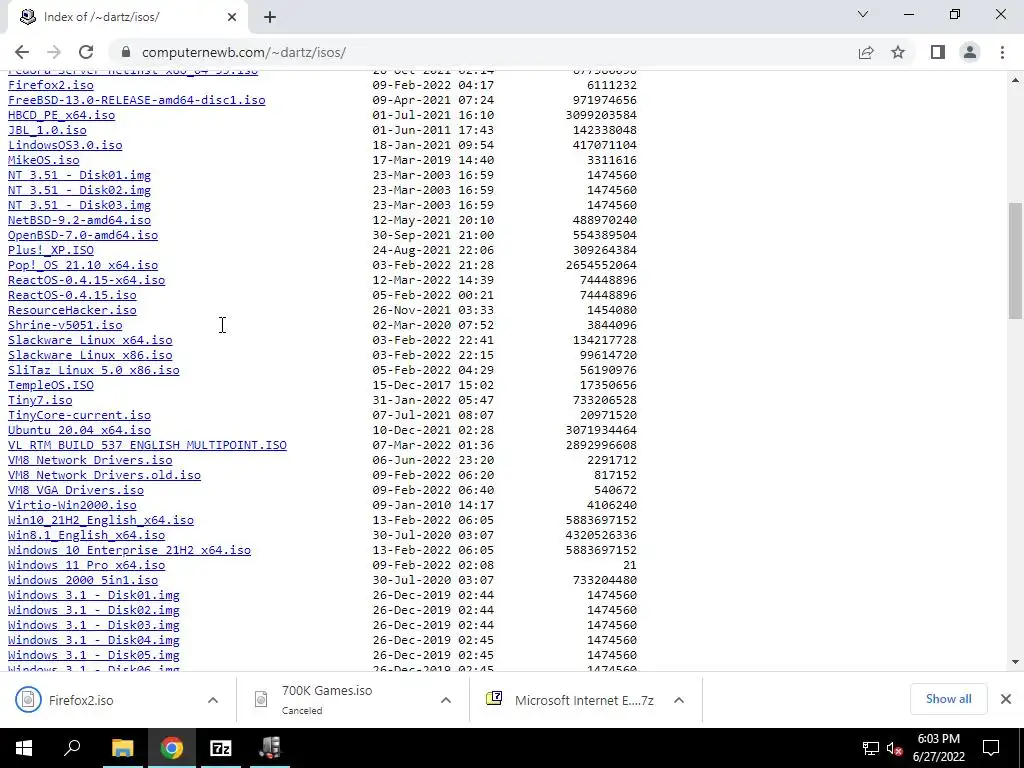Open Virtio-Win2000.iso link
Screen dimensions: 1024x768
(x=72, y=505)
